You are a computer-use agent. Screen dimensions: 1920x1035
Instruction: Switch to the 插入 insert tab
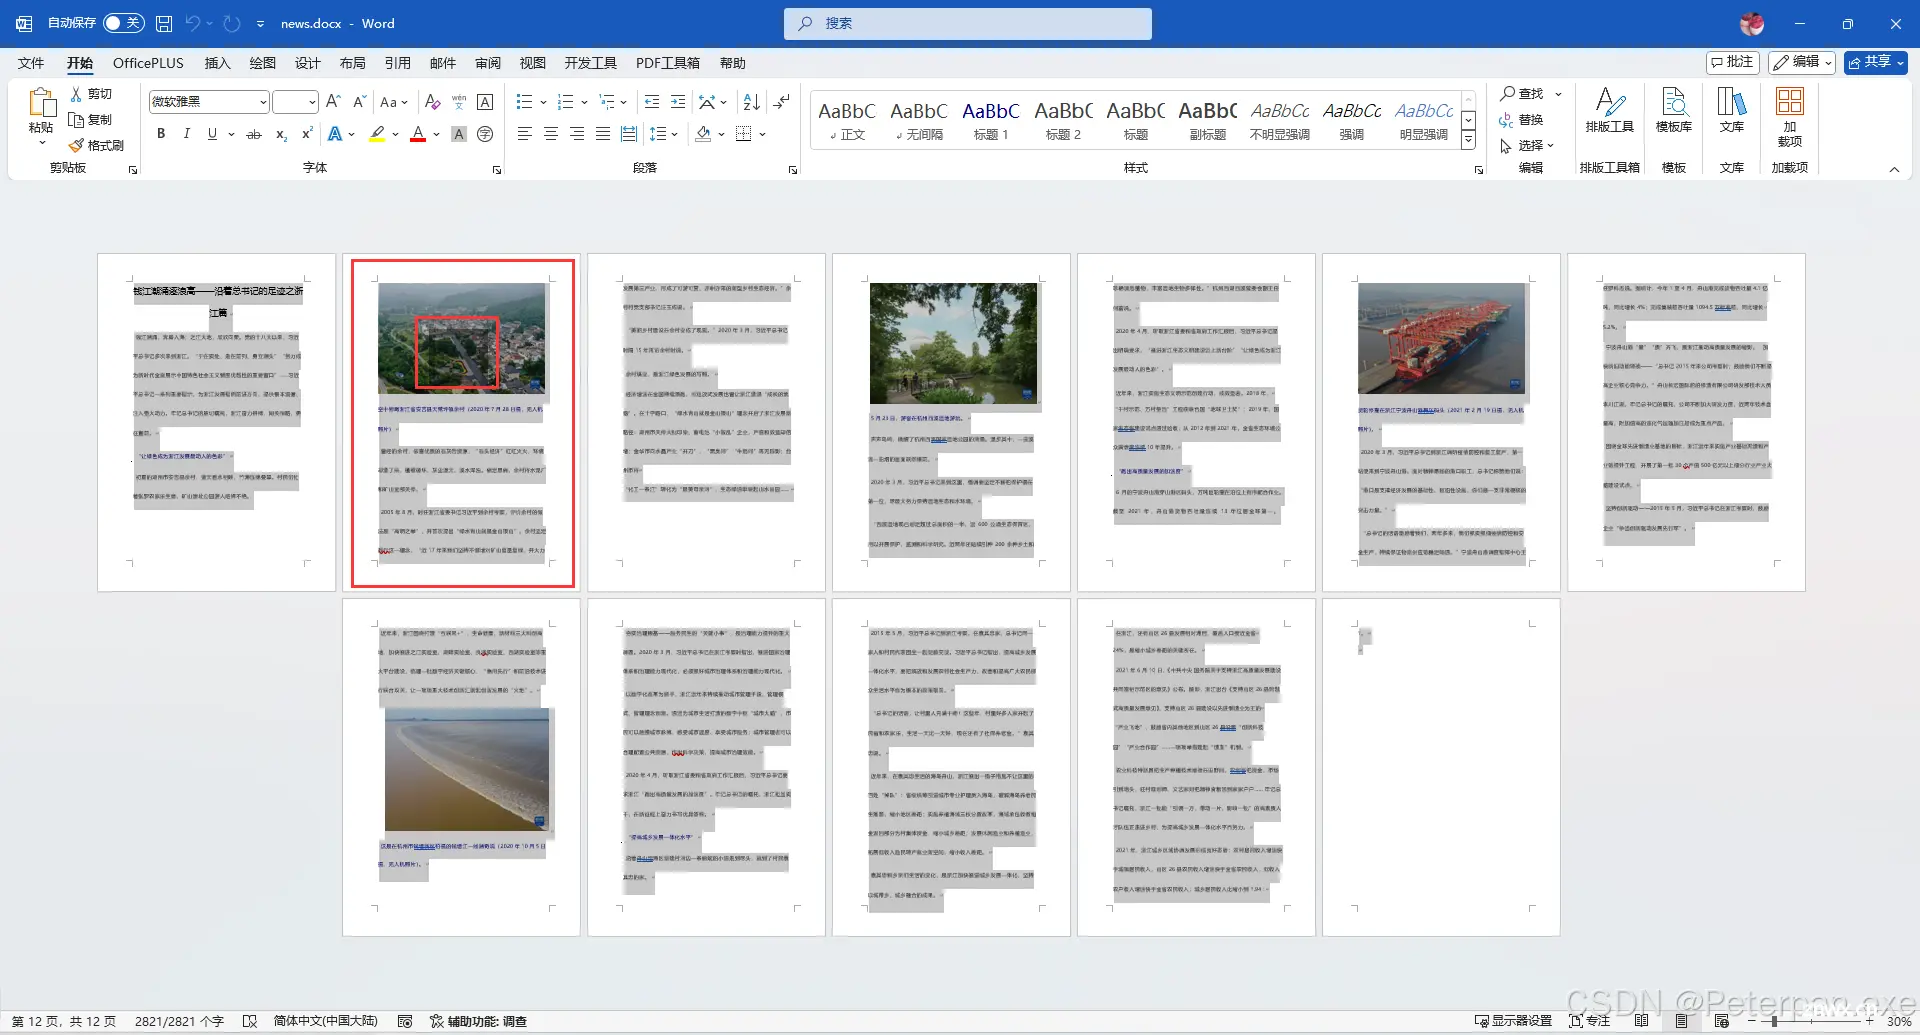pyautogui.click(x=217, y=63)
